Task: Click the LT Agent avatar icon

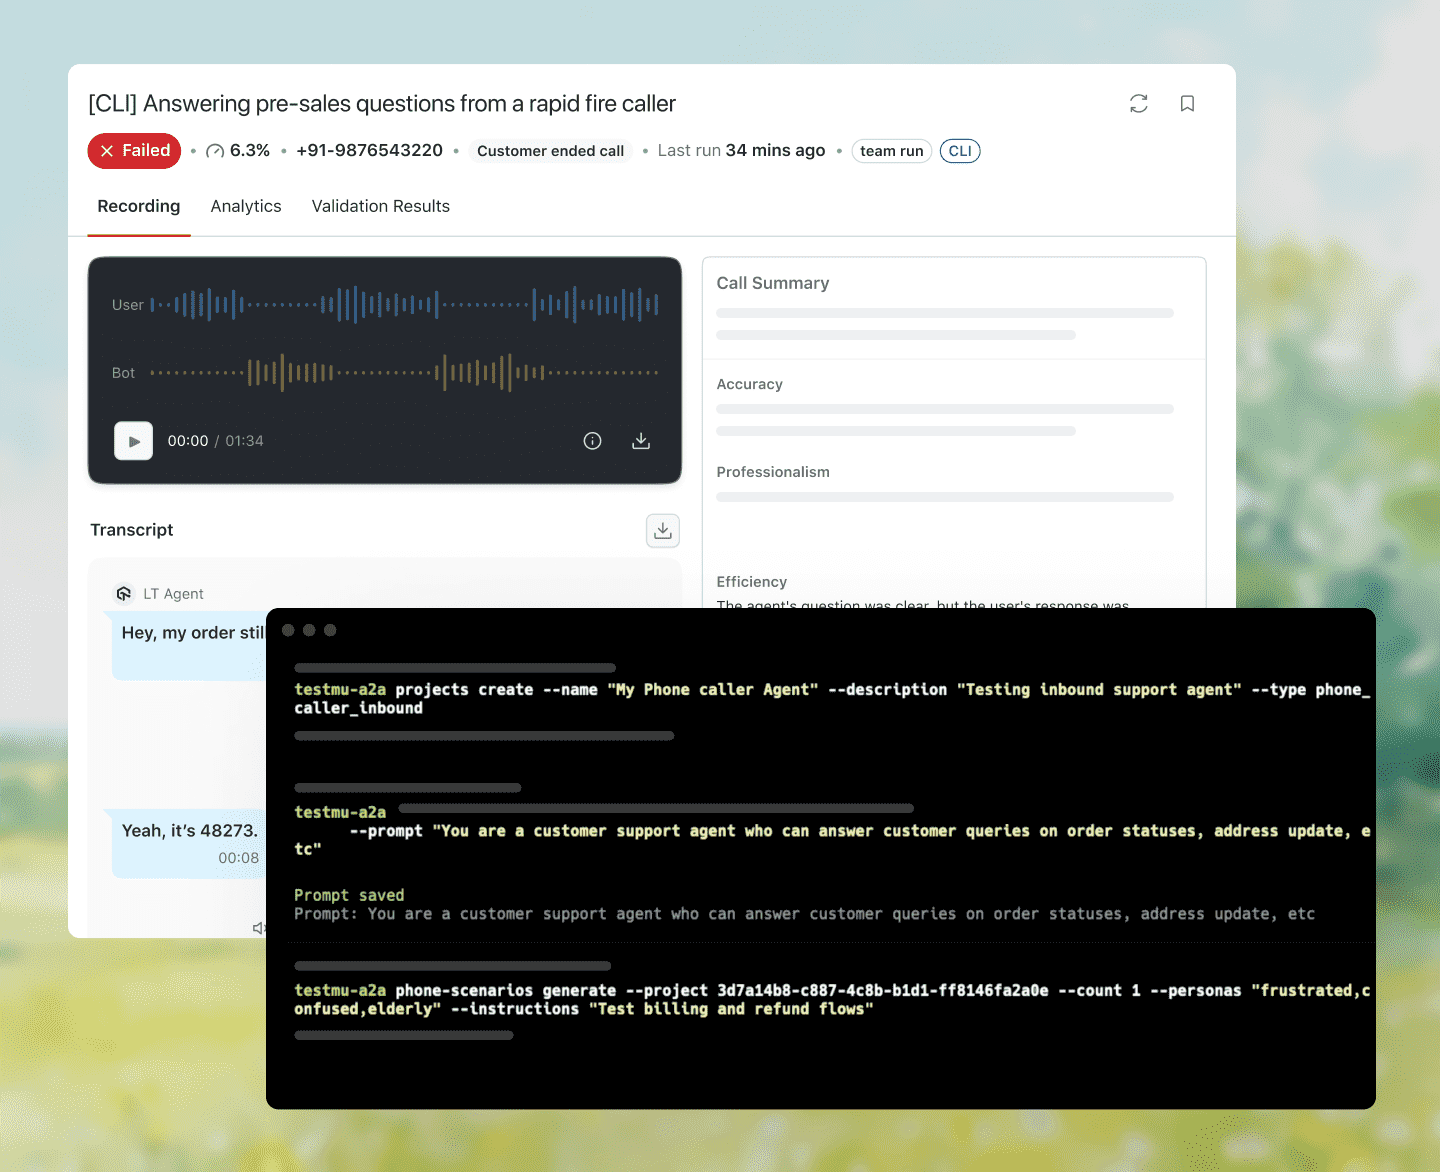Action: (124, 594)
